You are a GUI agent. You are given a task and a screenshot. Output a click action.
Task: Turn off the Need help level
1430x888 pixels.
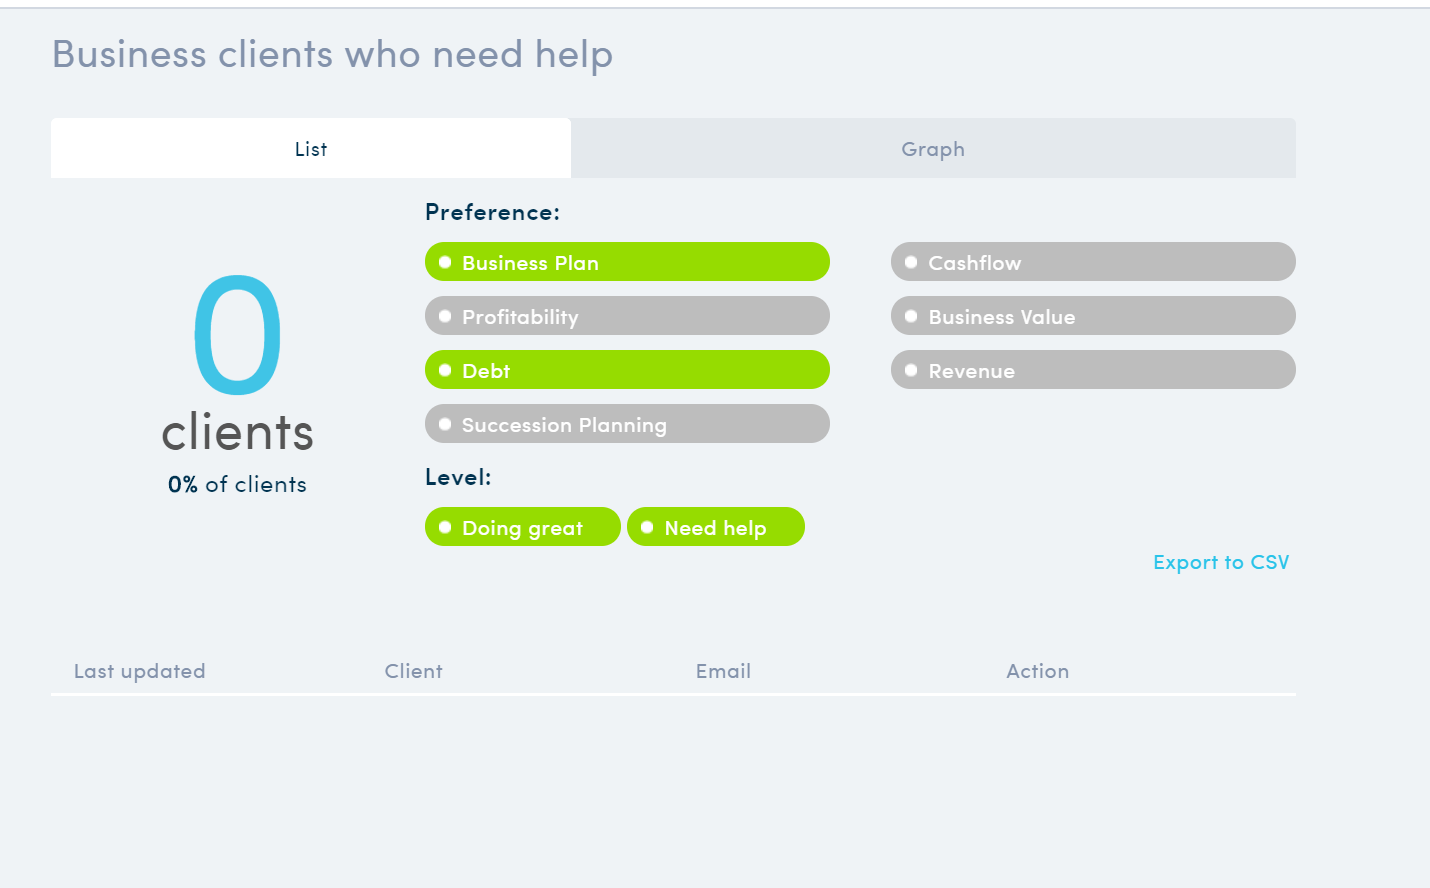click(x=716, y=527)
